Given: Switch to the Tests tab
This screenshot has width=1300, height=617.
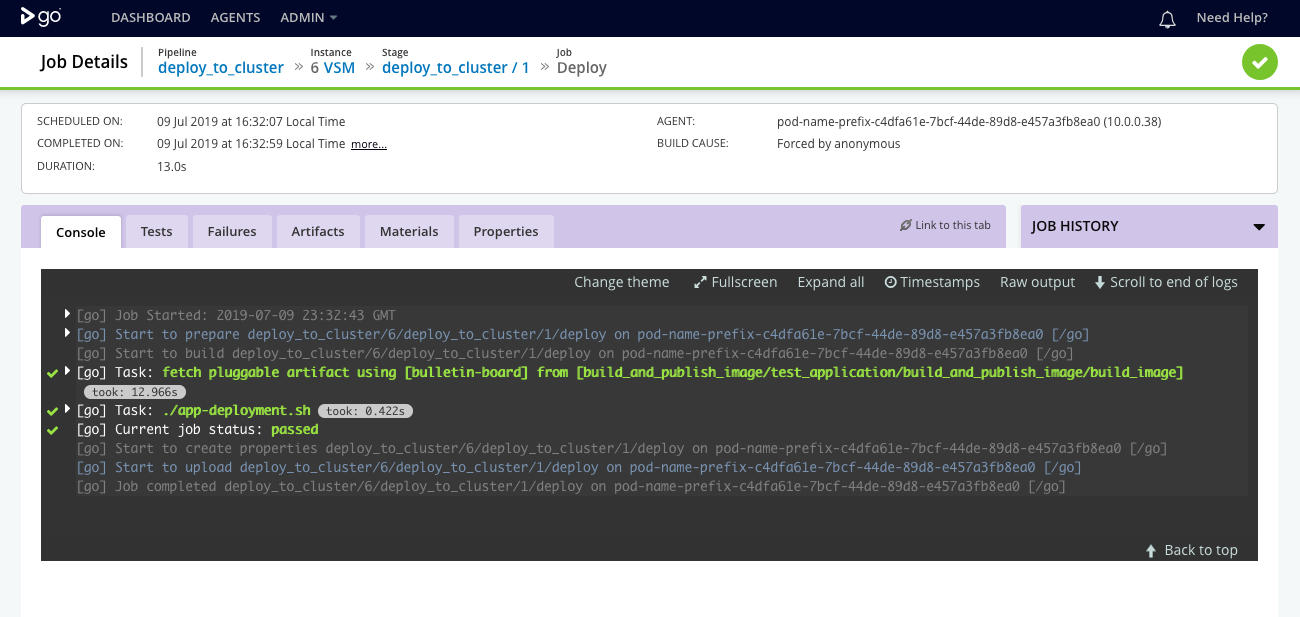Looking at the screenshot, I should point(157,231).
